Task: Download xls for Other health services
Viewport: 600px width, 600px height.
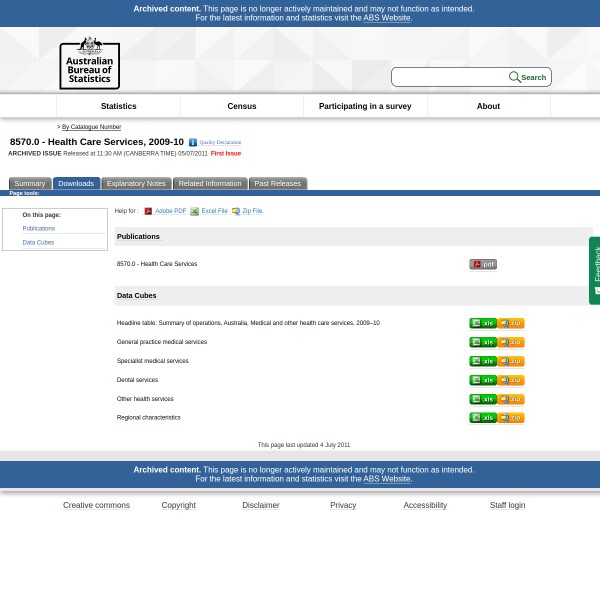Action: click(483, 399)
